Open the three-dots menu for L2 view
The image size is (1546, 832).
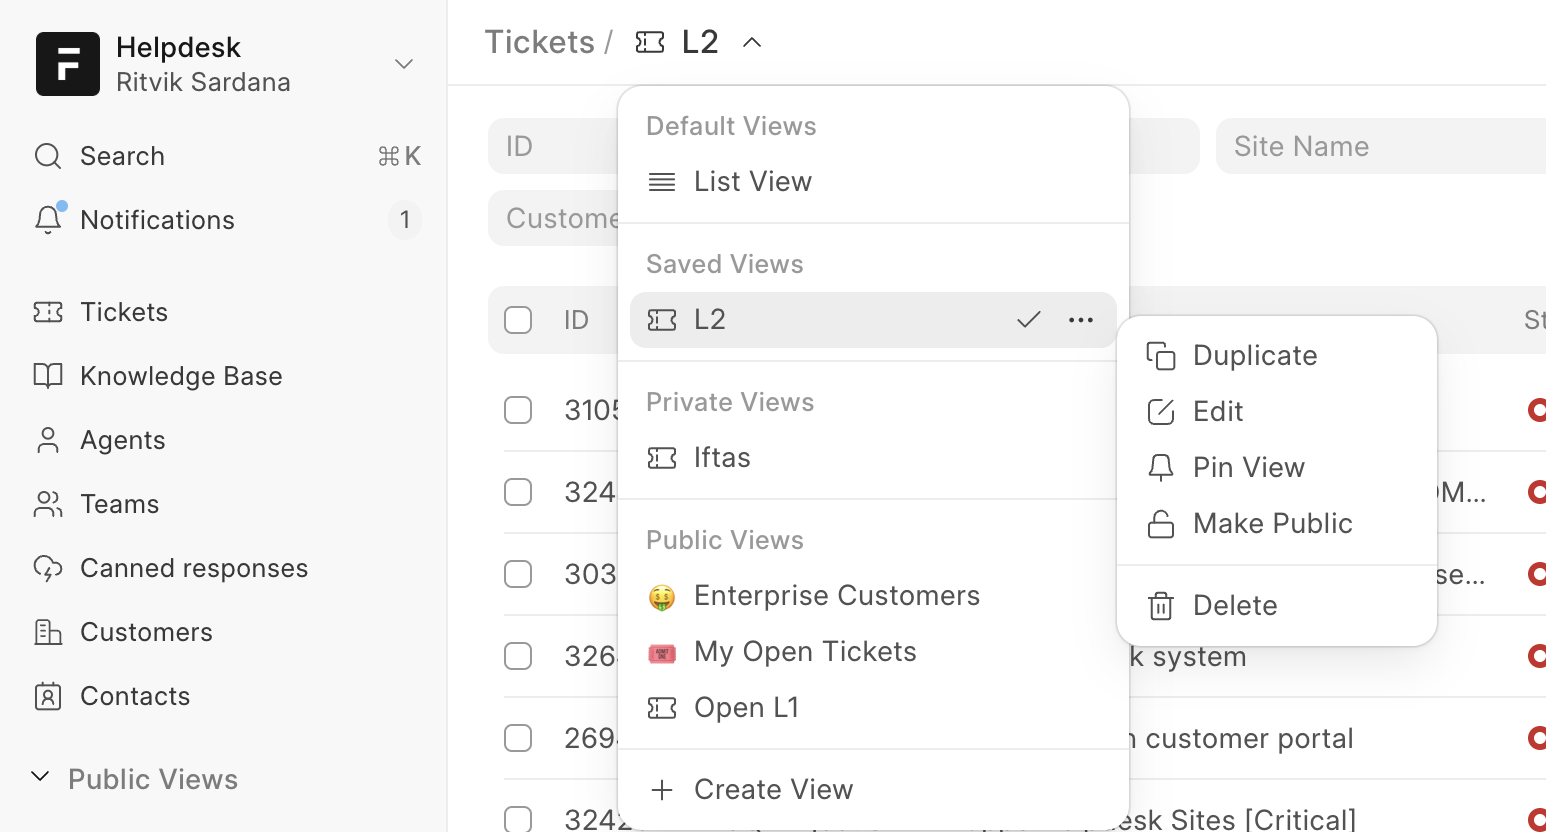click(1080, 320)
